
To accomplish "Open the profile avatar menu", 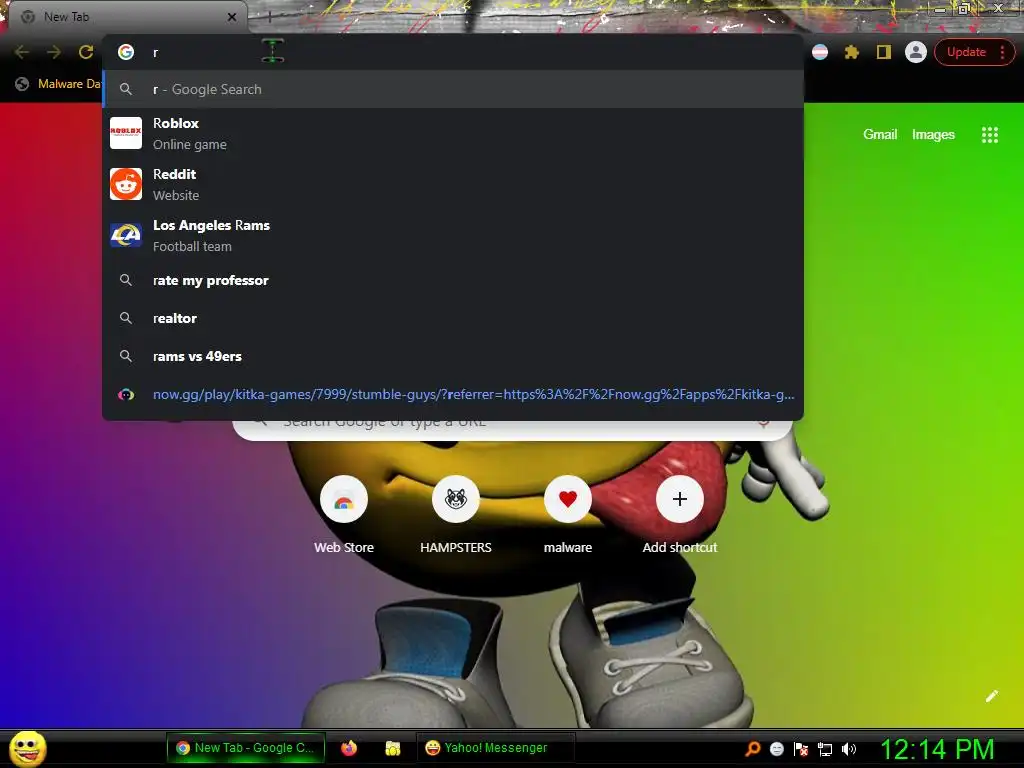I will click(x=916, y=52).
